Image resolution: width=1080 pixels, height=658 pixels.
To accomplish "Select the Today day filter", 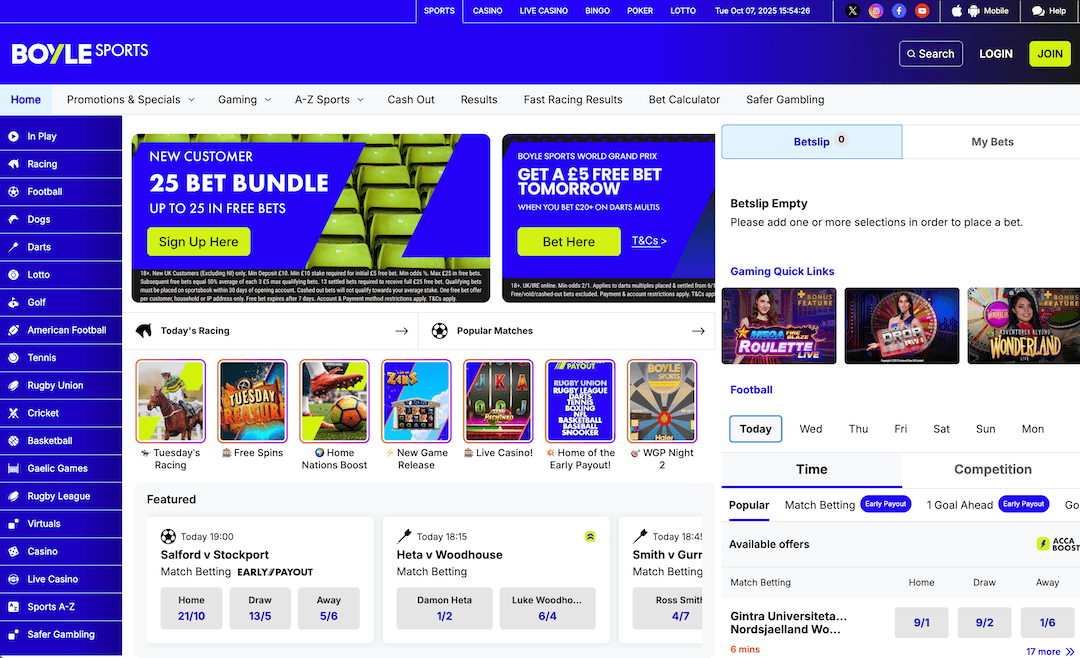I will (756, 429).
